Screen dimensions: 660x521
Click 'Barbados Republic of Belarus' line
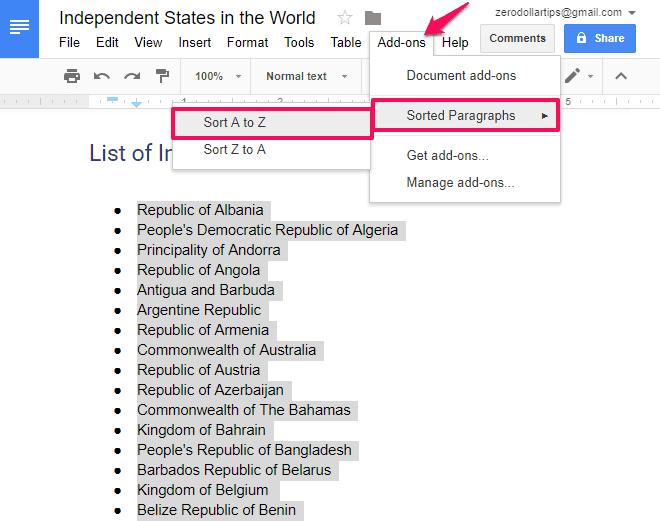pos(234,470)
